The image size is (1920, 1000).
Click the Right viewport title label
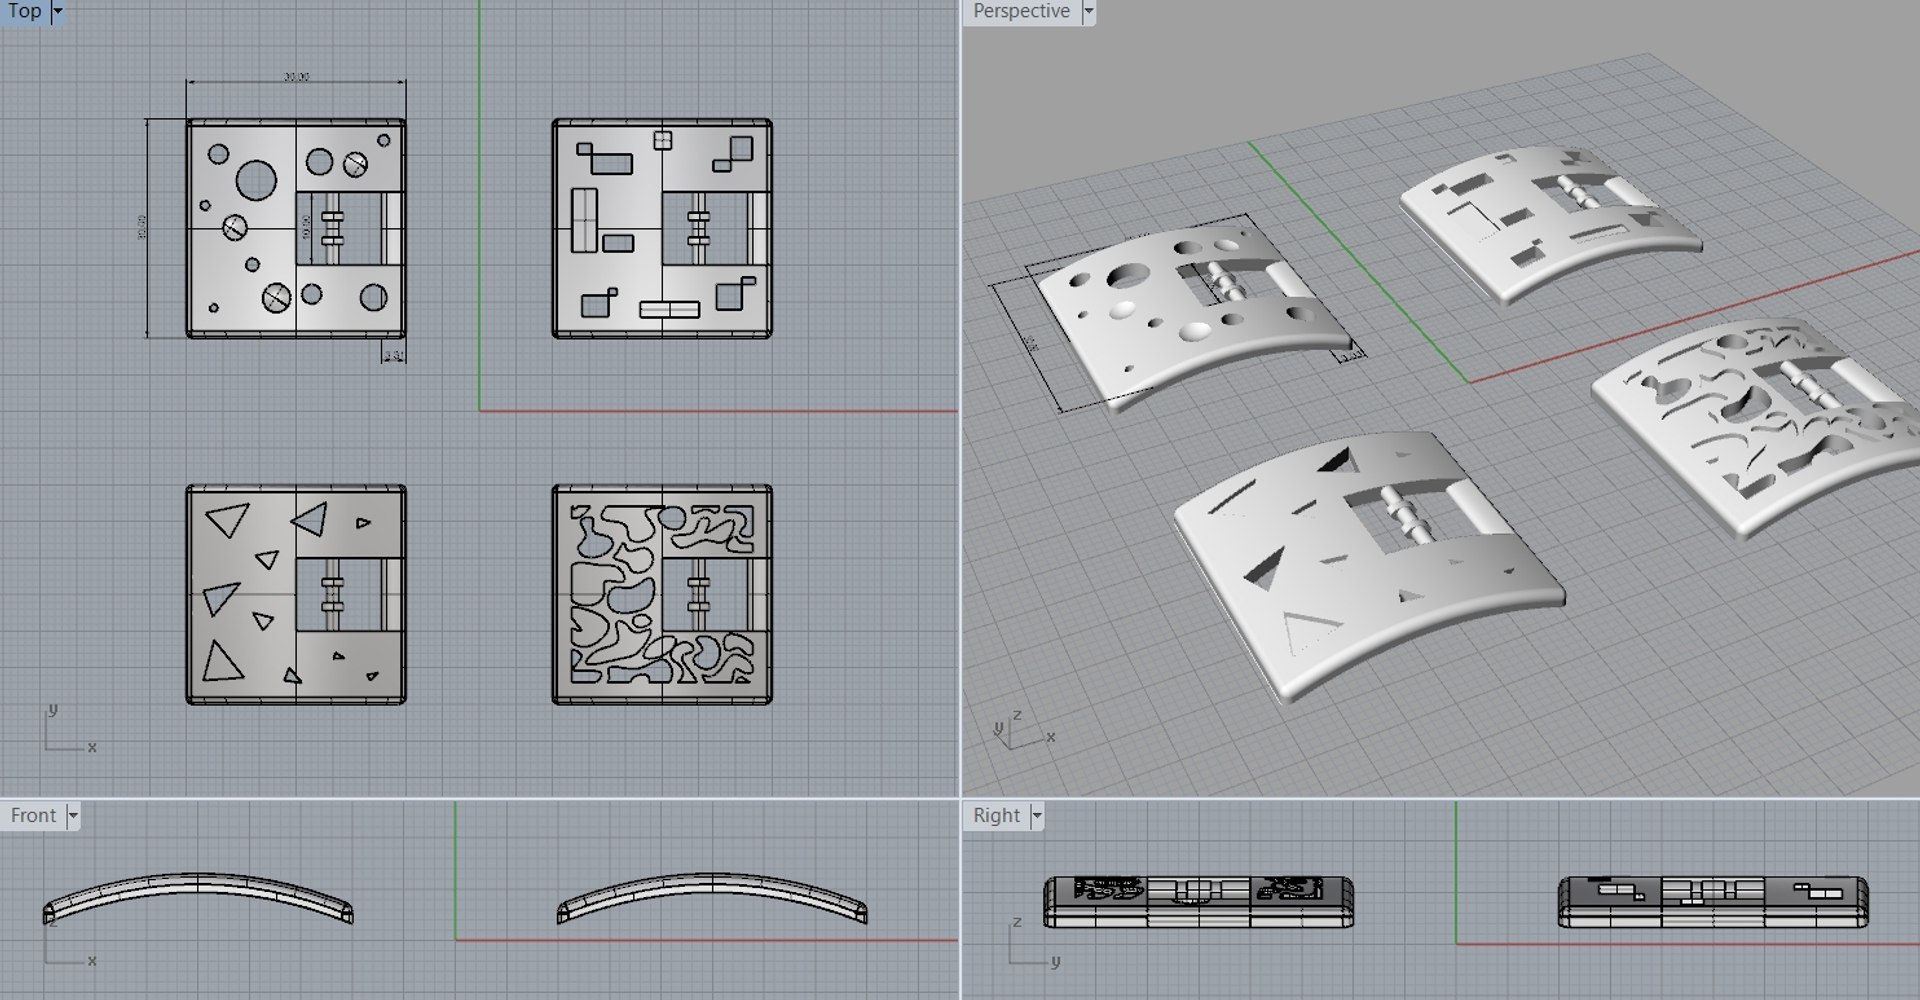click(x=996, y=816)
